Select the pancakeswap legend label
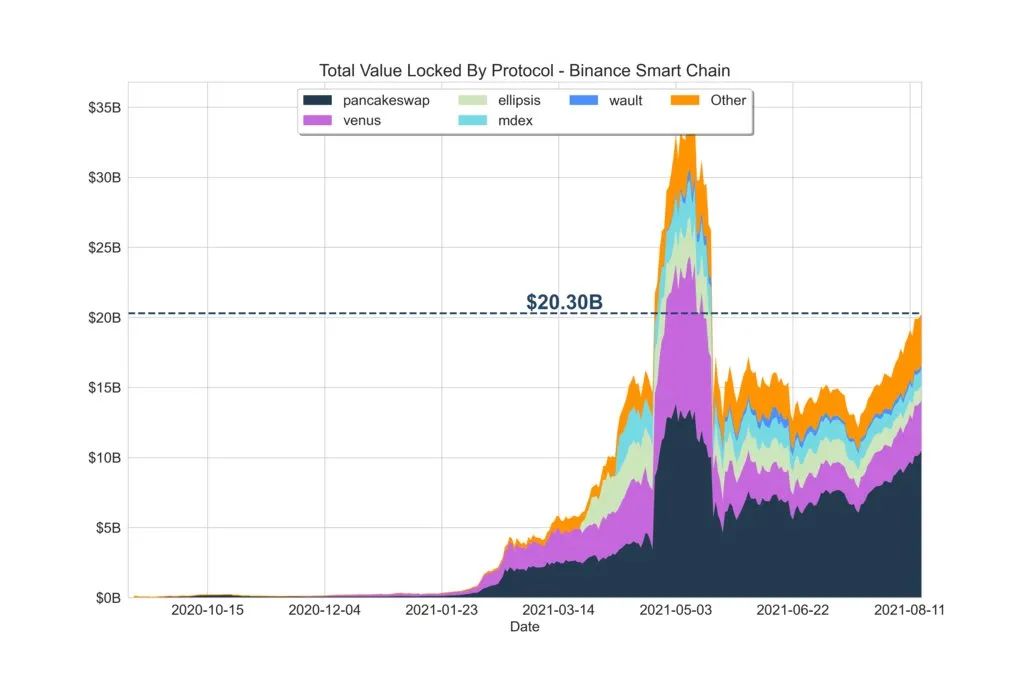Viewport: 1024px width, 683px height. 386,101
